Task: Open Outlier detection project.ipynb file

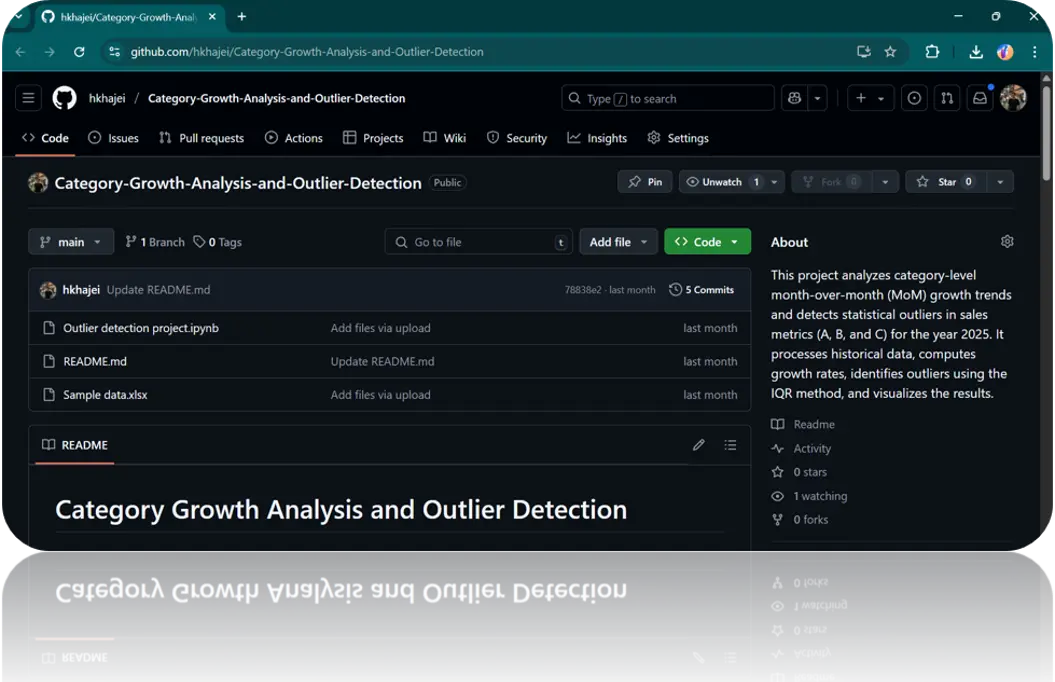Action: tap(140, 328)
